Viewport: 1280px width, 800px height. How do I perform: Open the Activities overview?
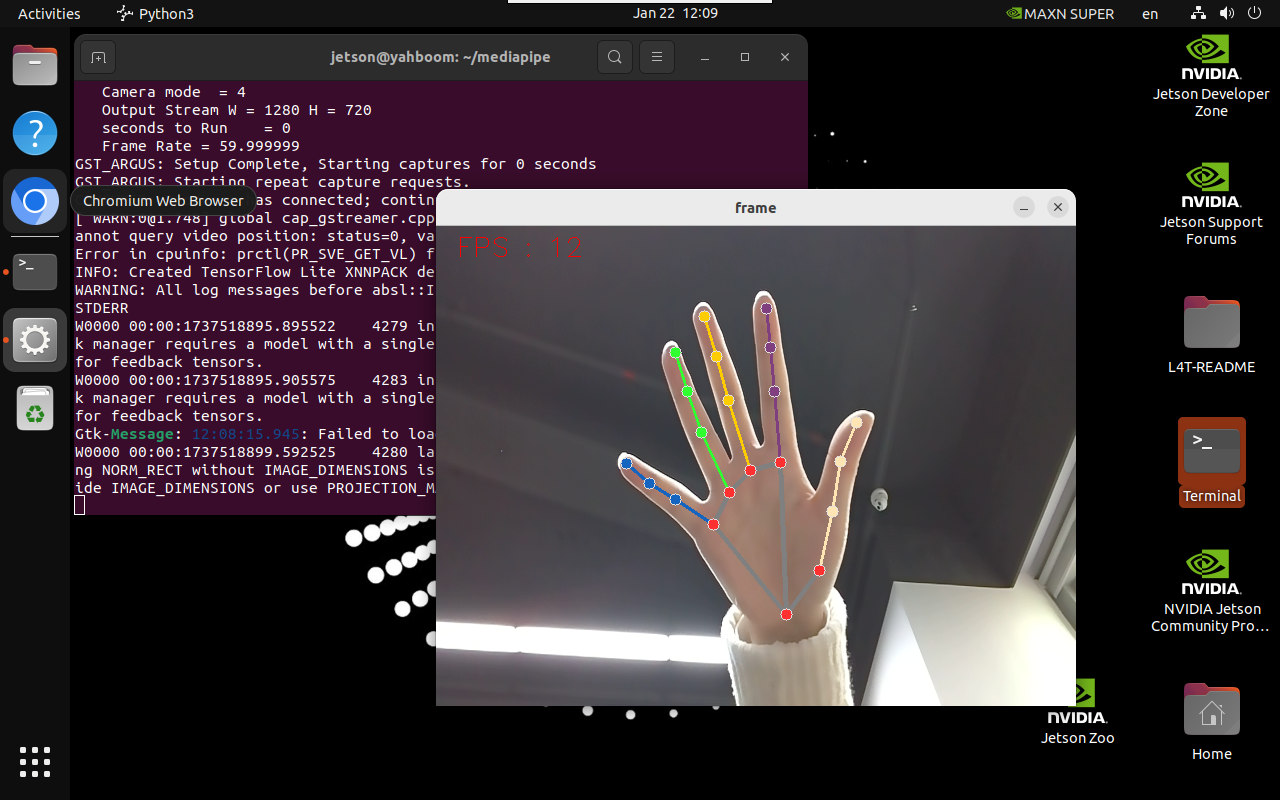click(49, 14)
